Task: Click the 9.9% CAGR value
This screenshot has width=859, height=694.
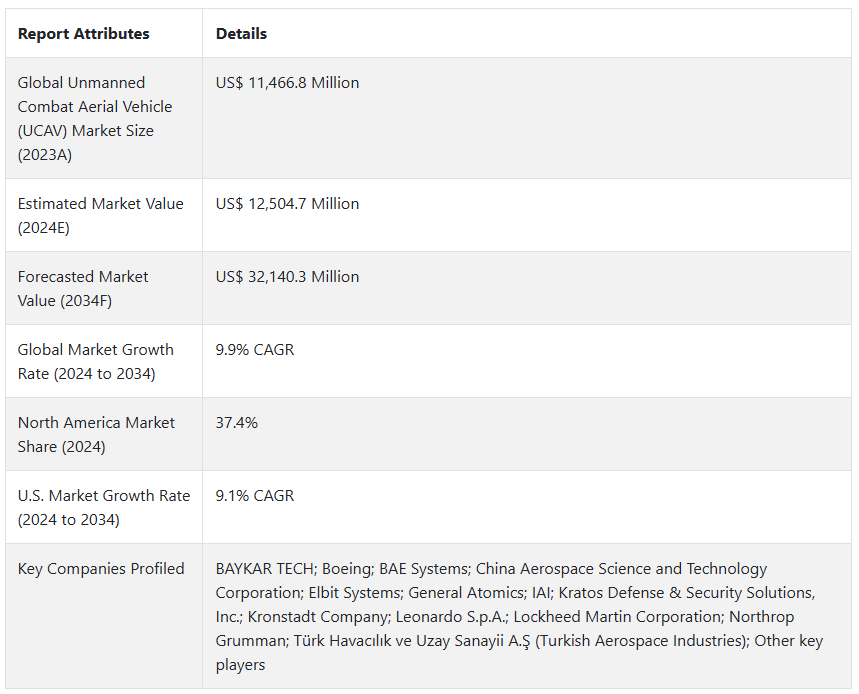Action: tap(255, 350)
